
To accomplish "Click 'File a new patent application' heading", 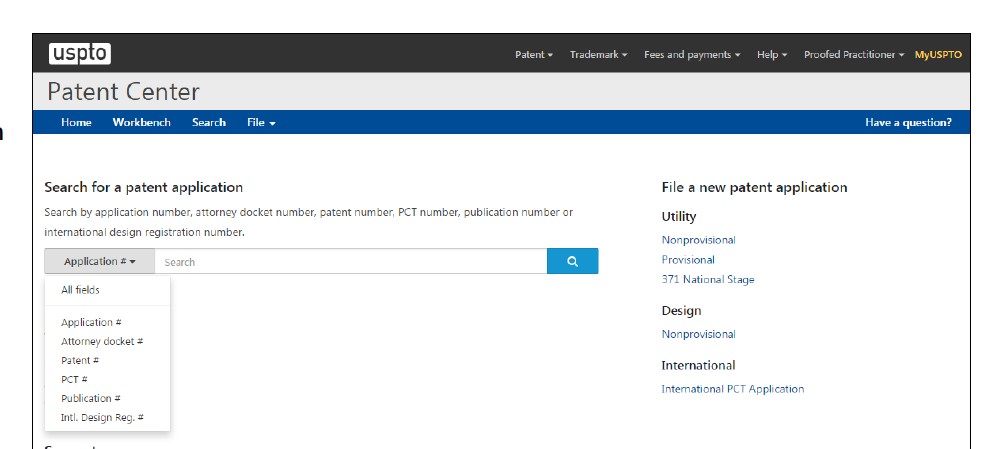I will (x=754, y=187).
